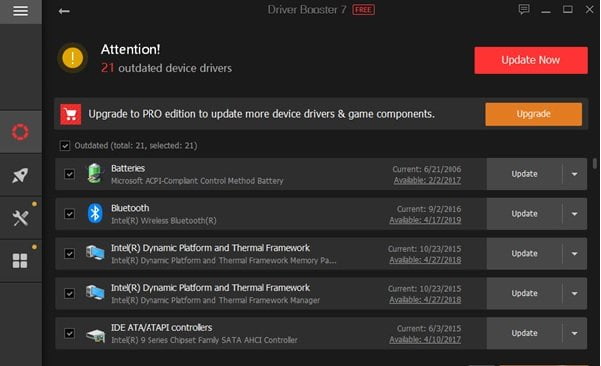Toggle the select-all Outdated checkbox

coord(65,146)
